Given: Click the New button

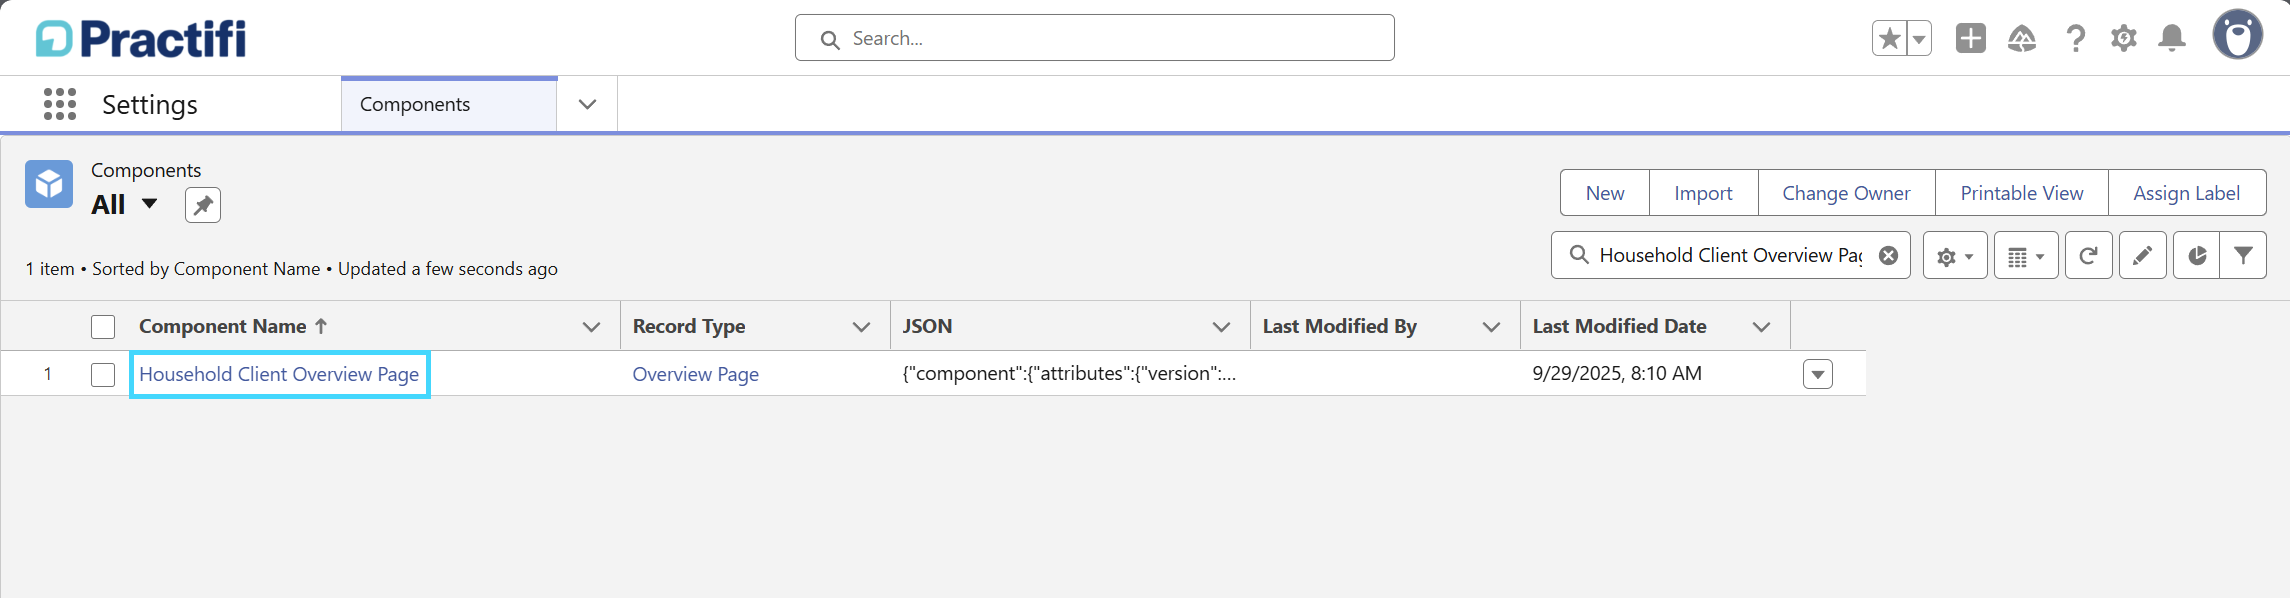Looking at the screenshot, I should 1605,193.
